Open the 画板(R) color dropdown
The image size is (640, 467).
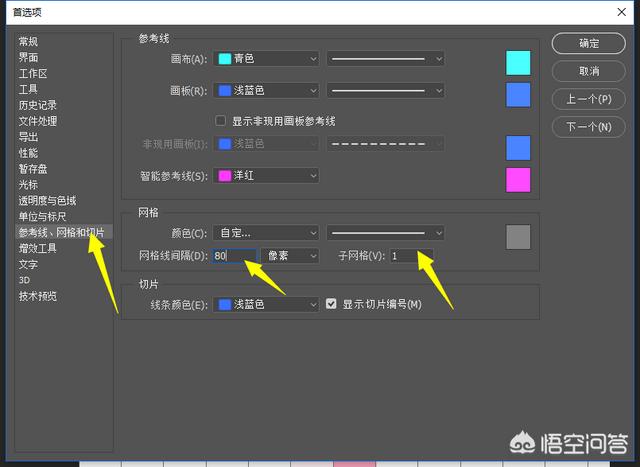point(266,91)
